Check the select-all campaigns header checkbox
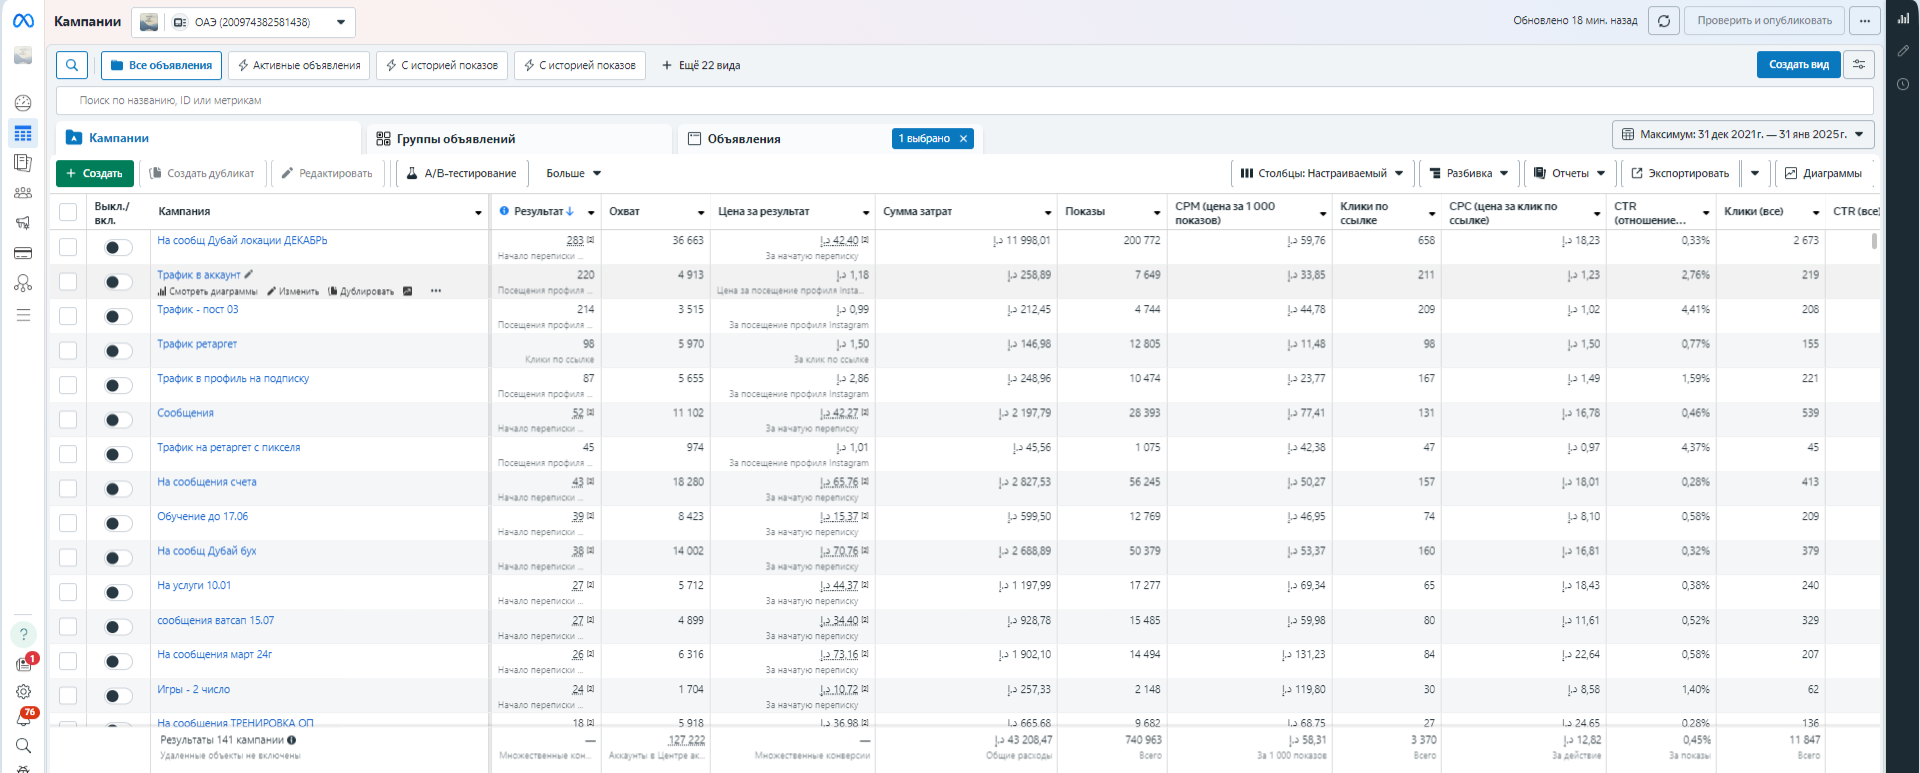The image size is (1920, 773). 68,212
